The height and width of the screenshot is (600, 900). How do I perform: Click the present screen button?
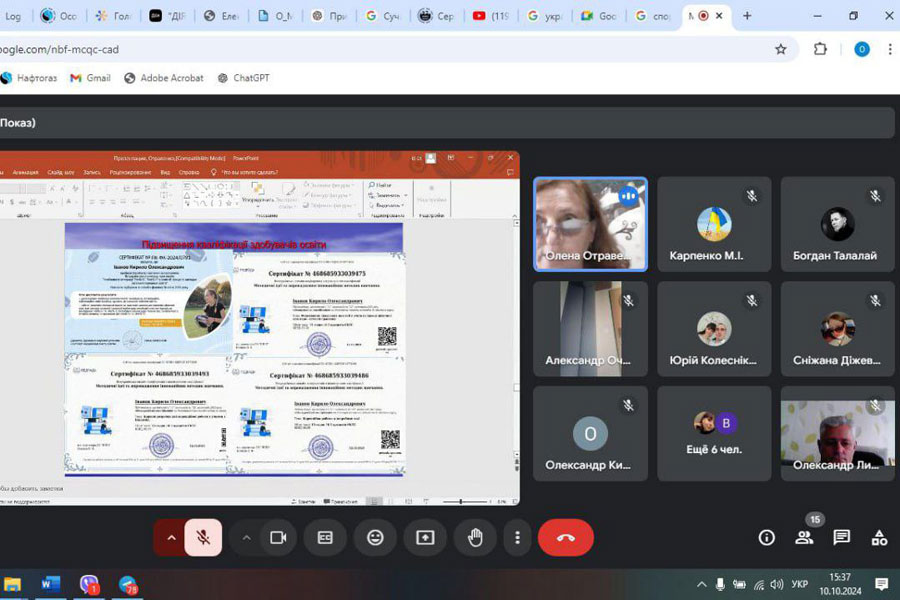tap(425, 538)
